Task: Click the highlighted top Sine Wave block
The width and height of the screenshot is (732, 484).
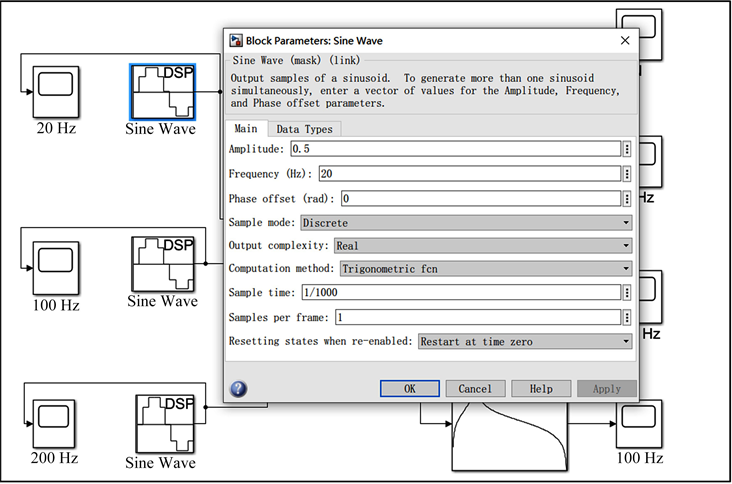Action: tap(162, 92)
